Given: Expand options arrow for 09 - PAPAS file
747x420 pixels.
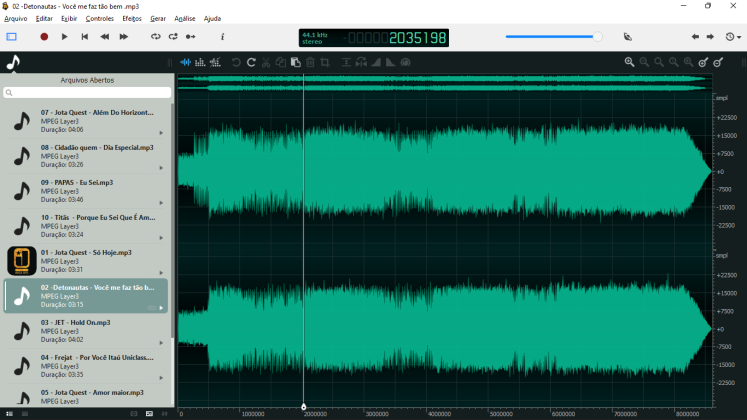Looking at the screenshot, I should pyautogui.click(x=161, y=203).
